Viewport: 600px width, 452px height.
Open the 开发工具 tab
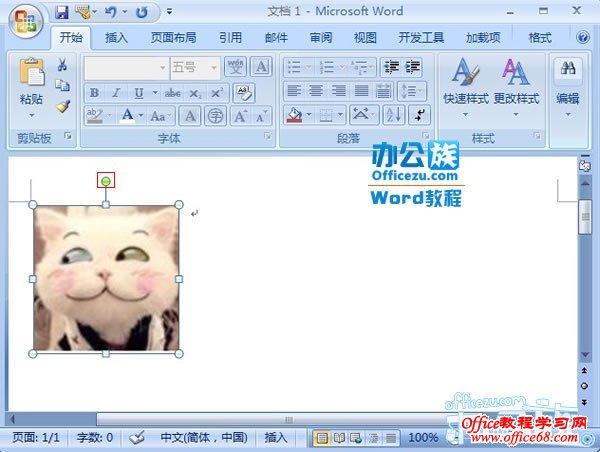[421, 38]
